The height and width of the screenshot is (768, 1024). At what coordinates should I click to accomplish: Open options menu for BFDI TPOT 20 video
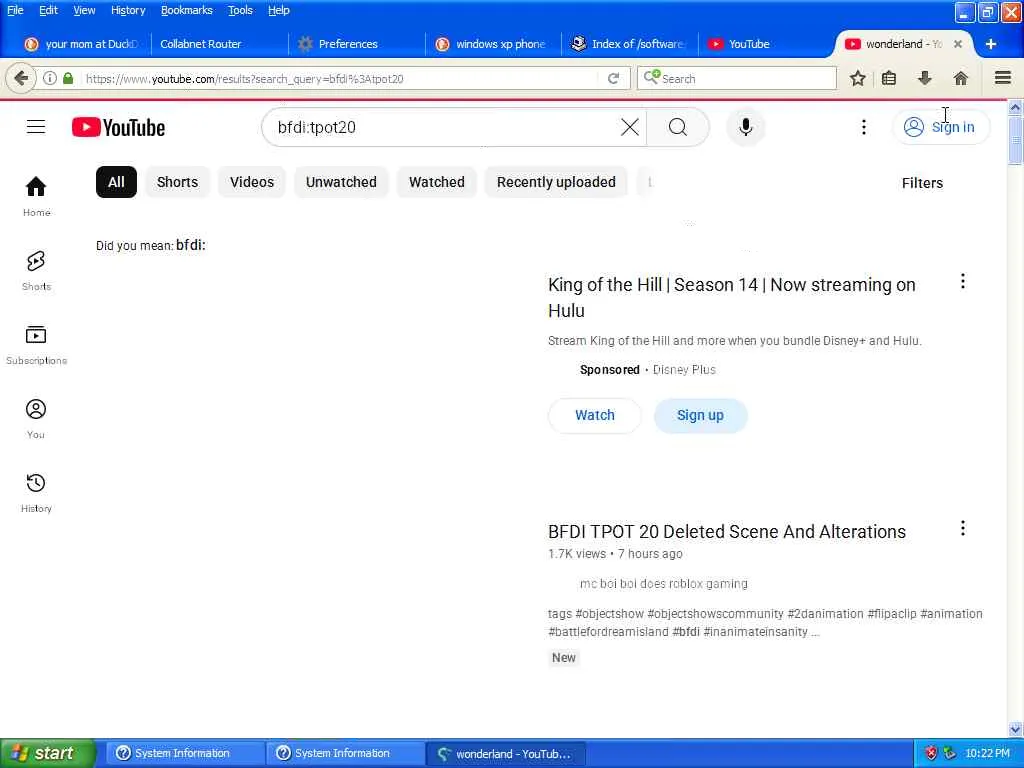(962, 528)
